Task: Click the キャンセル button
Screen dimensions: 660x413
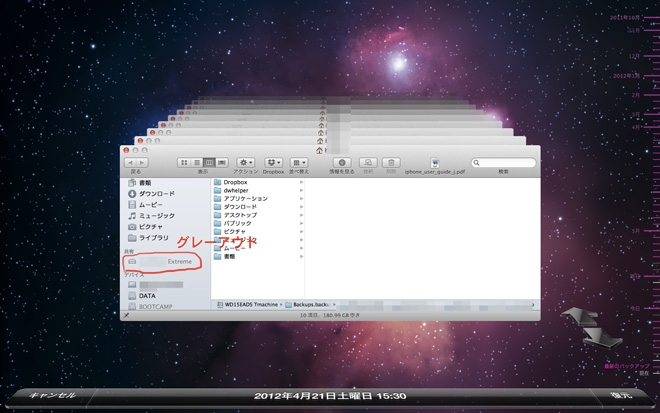Action: click(x=53, y=395)
